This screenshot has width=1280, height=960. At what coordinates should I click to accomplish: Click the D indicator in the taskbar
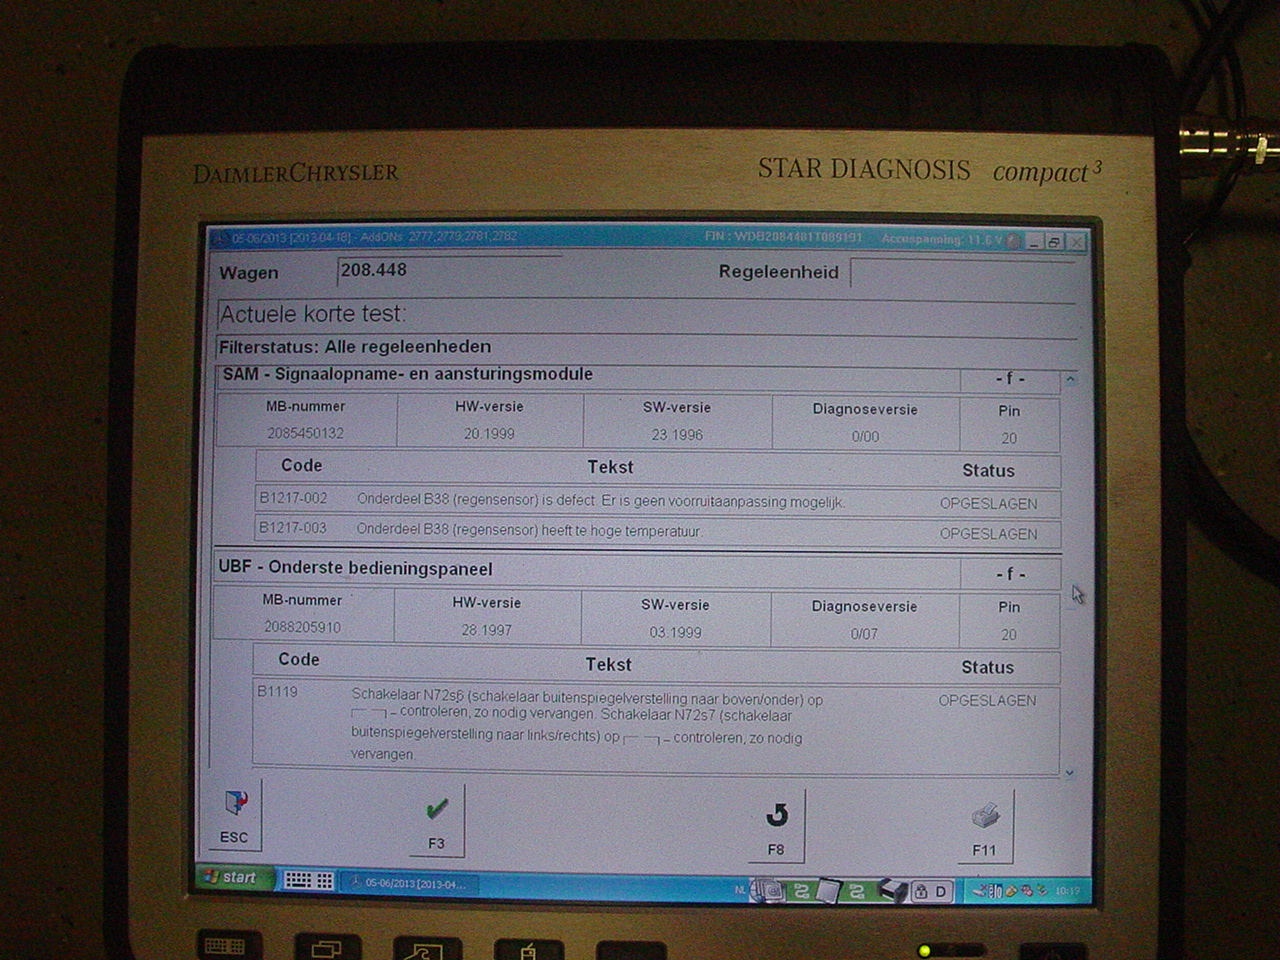coord(941,891)
